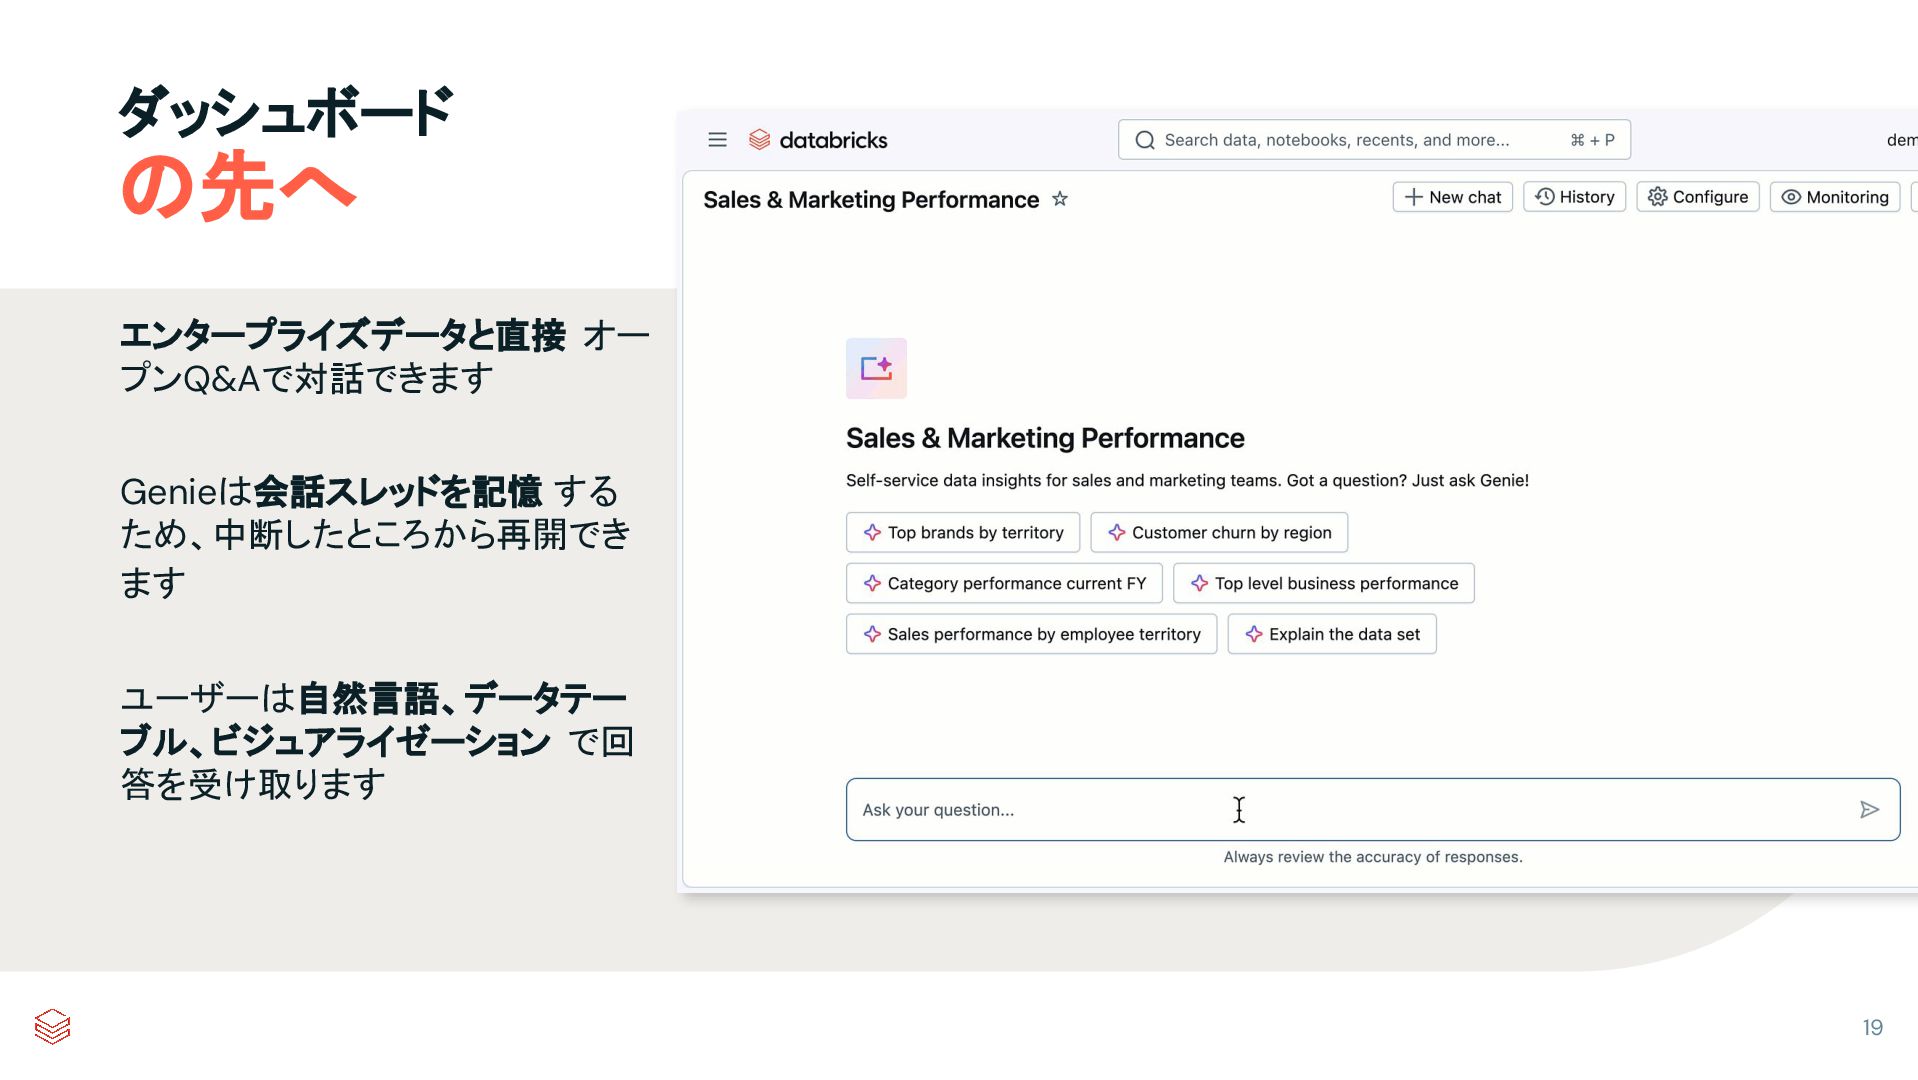Star the Sales & Marketing Performance space

point(1060,199)
